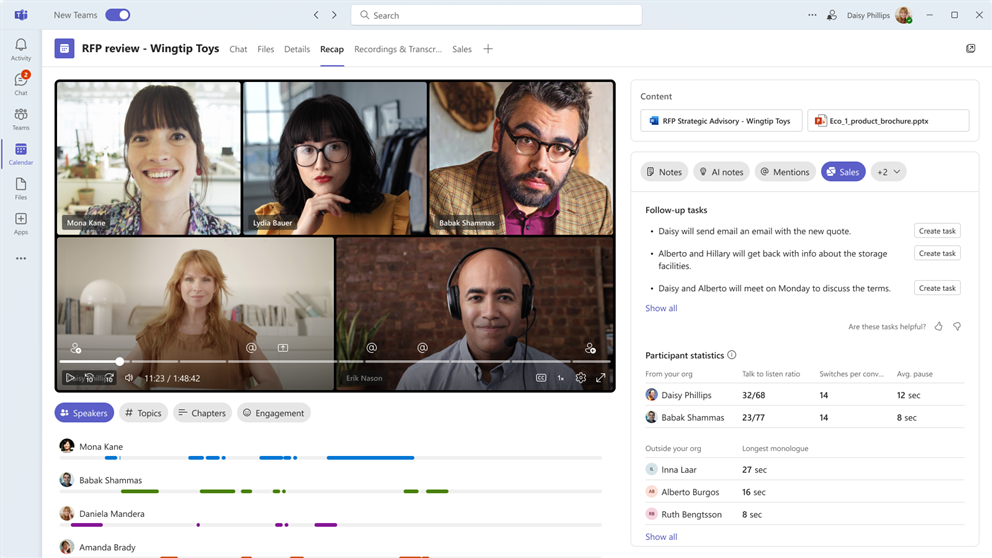Select the Engagement view pill
992x558 pixels.
(274, 412)
